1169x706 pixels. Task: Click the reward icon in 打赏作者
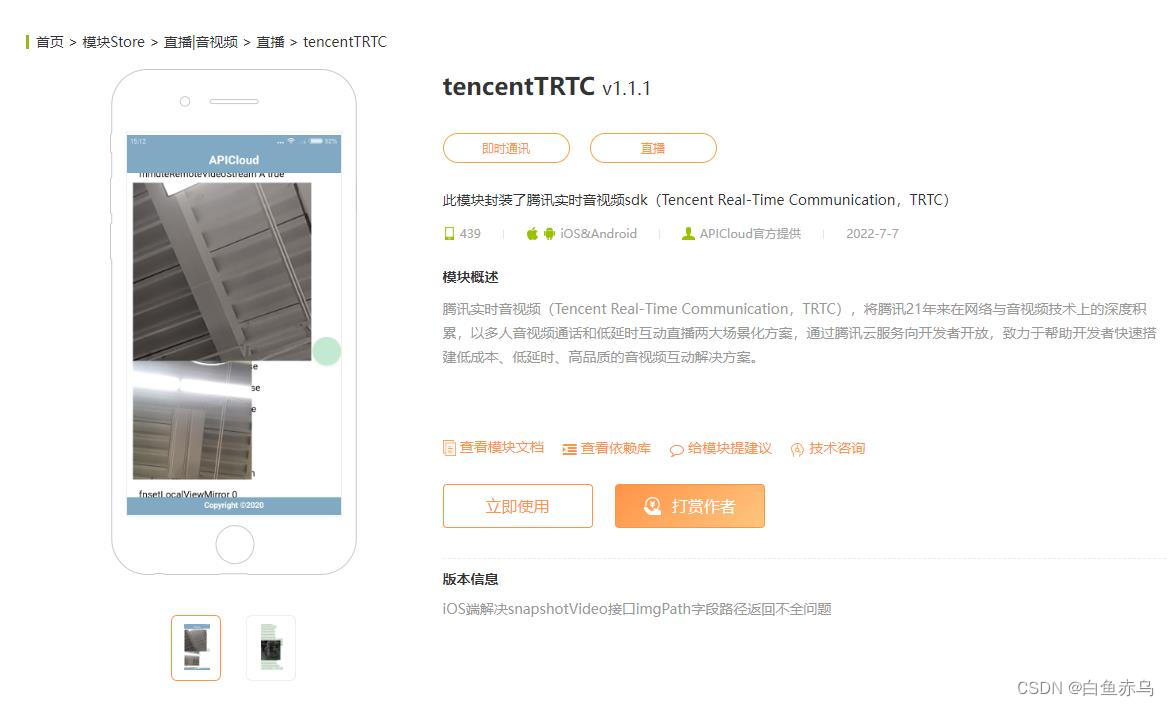click(652, 506)
